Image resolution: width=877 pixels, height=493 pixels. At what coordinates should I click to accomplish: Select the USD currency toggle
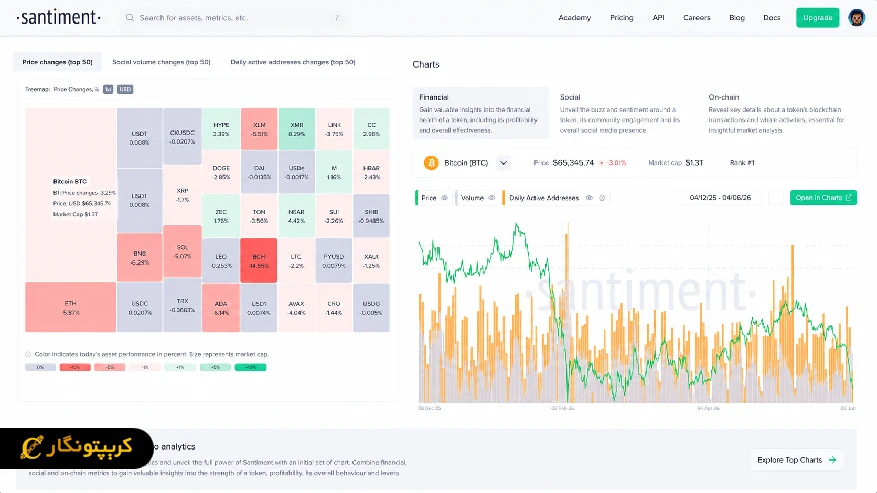pos(125,89)
